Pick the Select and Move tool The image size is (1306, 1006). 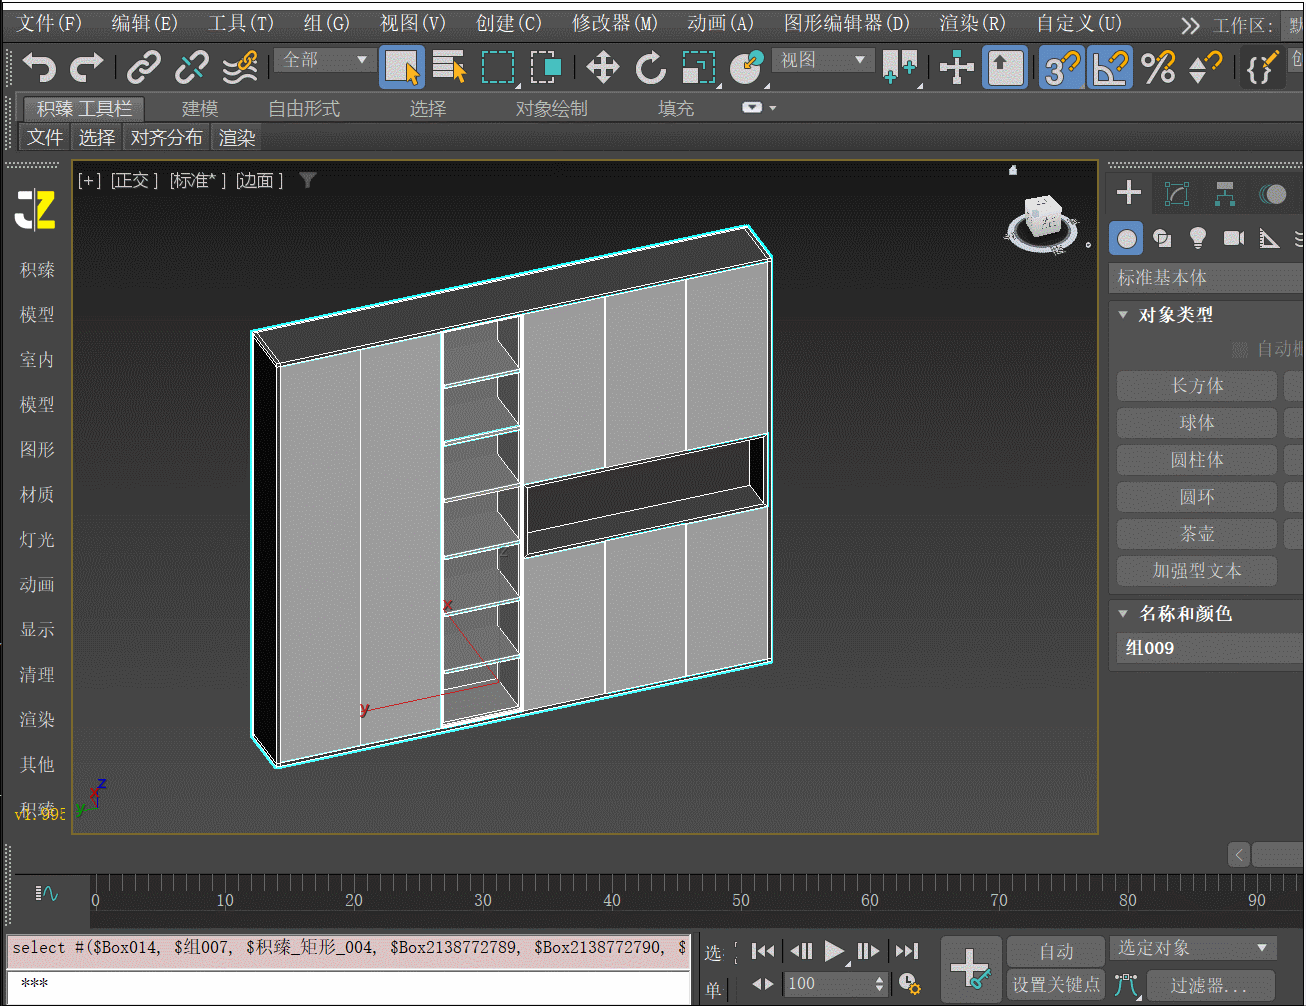[x=603, y=68]
